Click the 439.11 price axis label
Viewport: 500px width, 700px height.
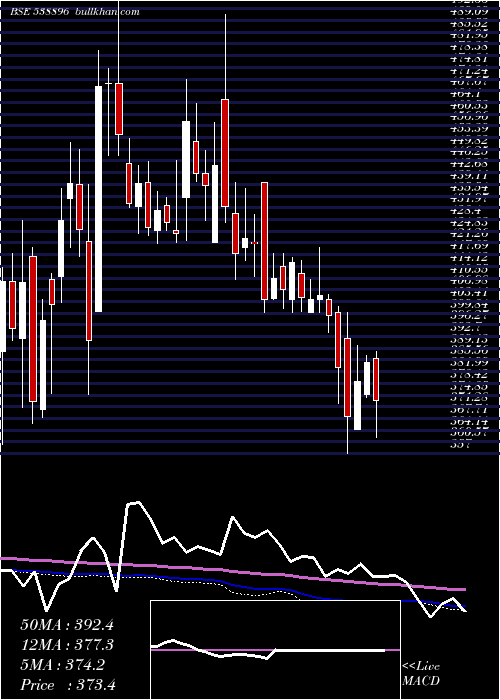point(468,176)
